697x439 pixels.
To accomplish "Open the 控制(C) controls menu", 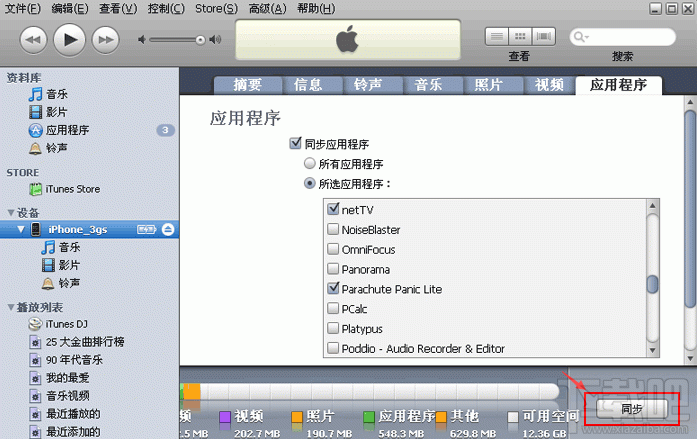I will (166, 8).
